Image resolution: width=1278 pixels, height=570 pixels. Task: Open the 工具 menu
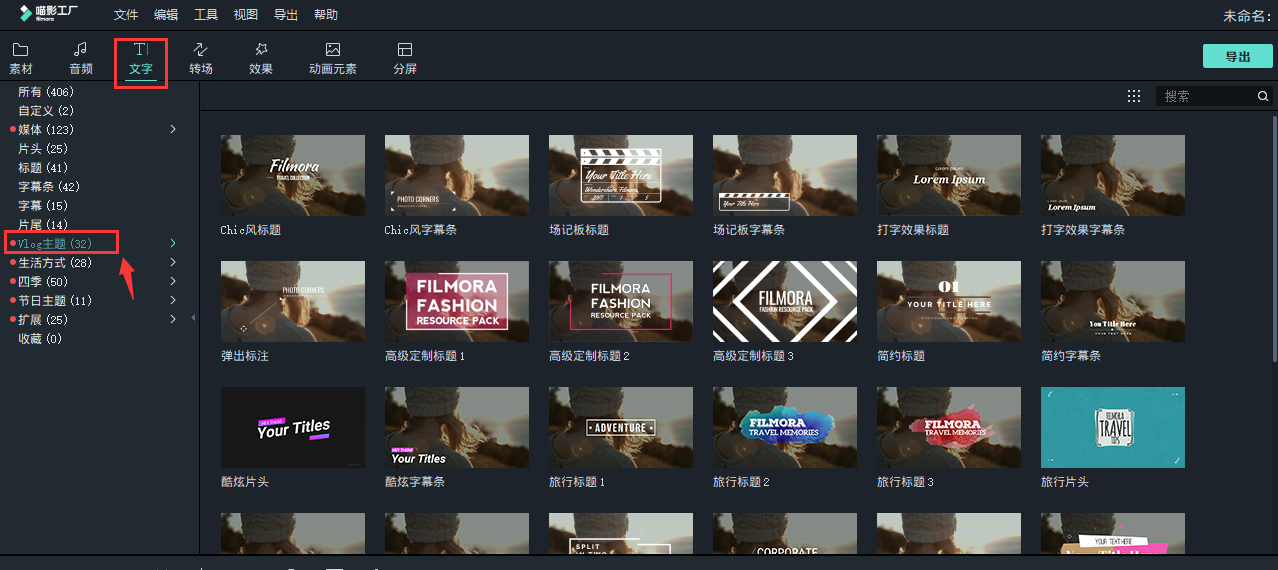point(206,15)
